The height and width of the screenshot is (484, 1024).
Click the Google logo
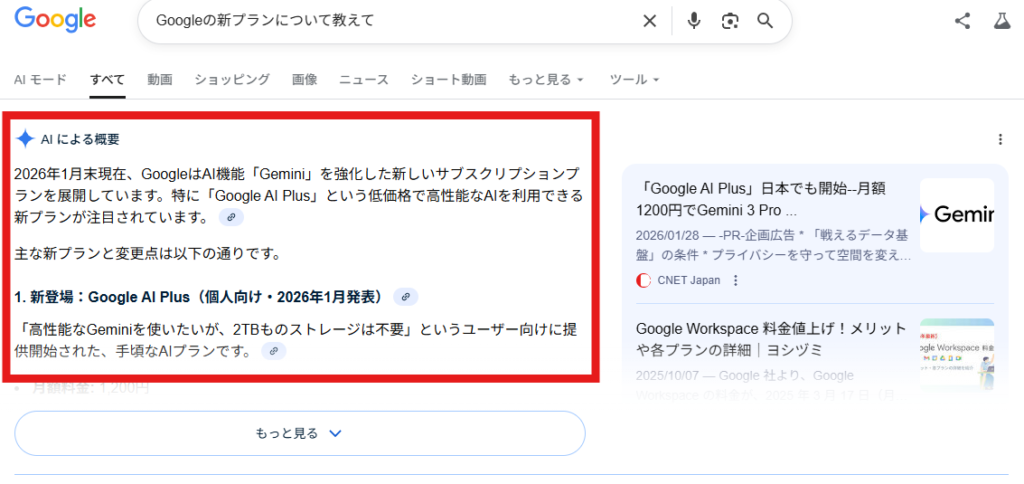point(55,20)
